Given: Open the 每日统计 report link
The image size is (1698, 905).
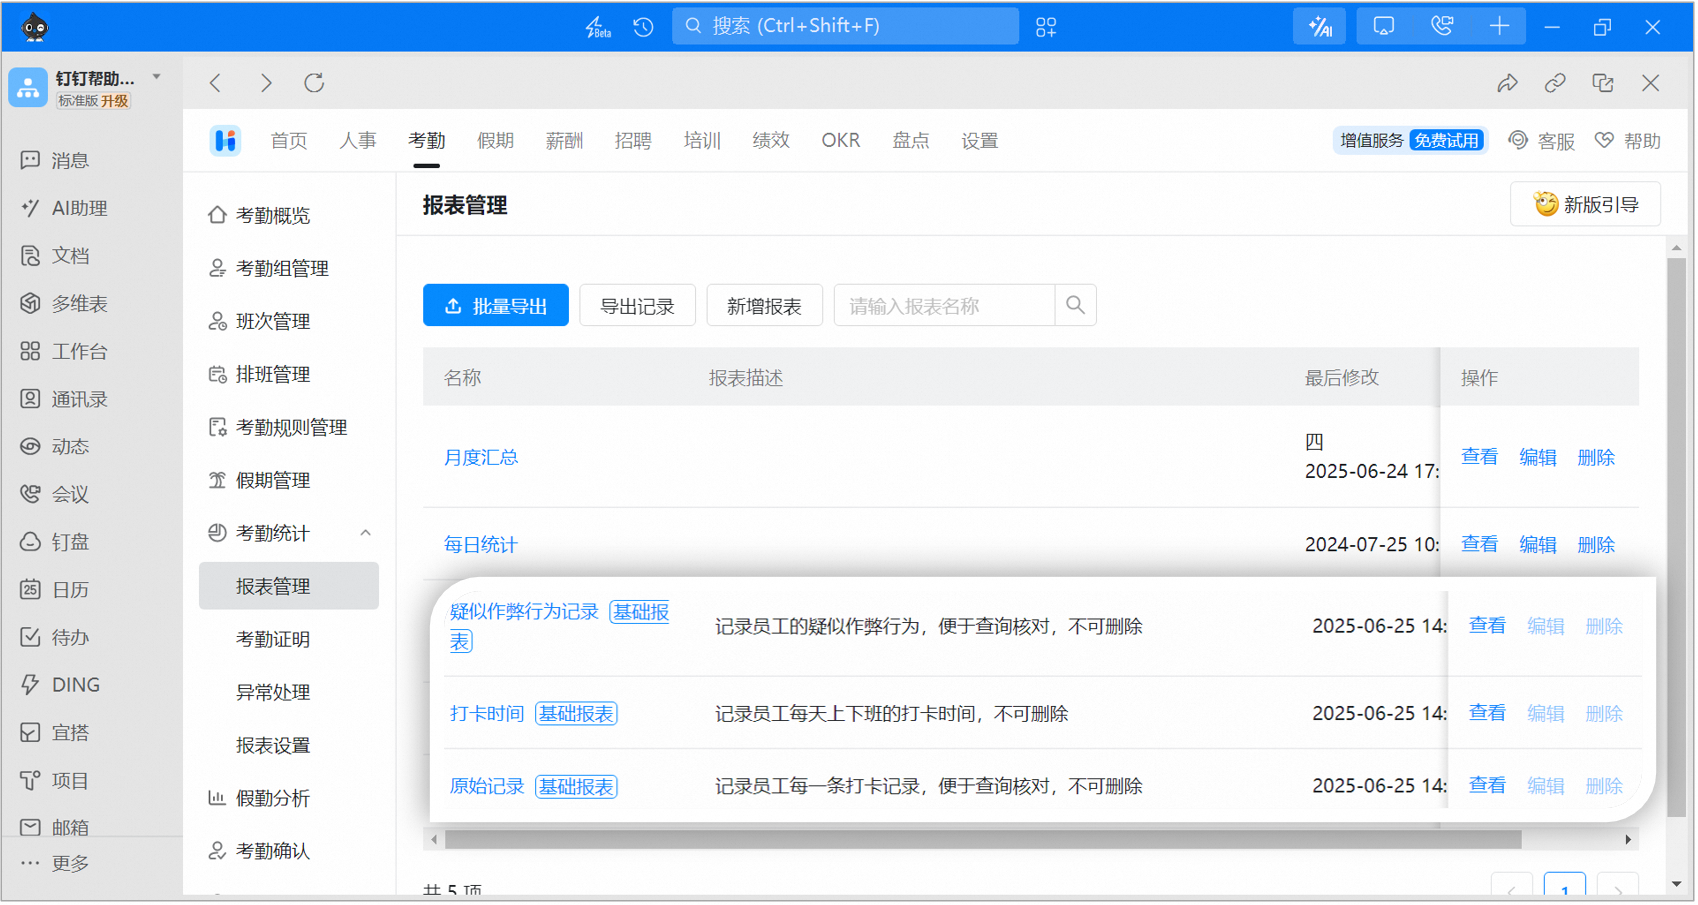Looking at the screenshot, I should 481,545.
